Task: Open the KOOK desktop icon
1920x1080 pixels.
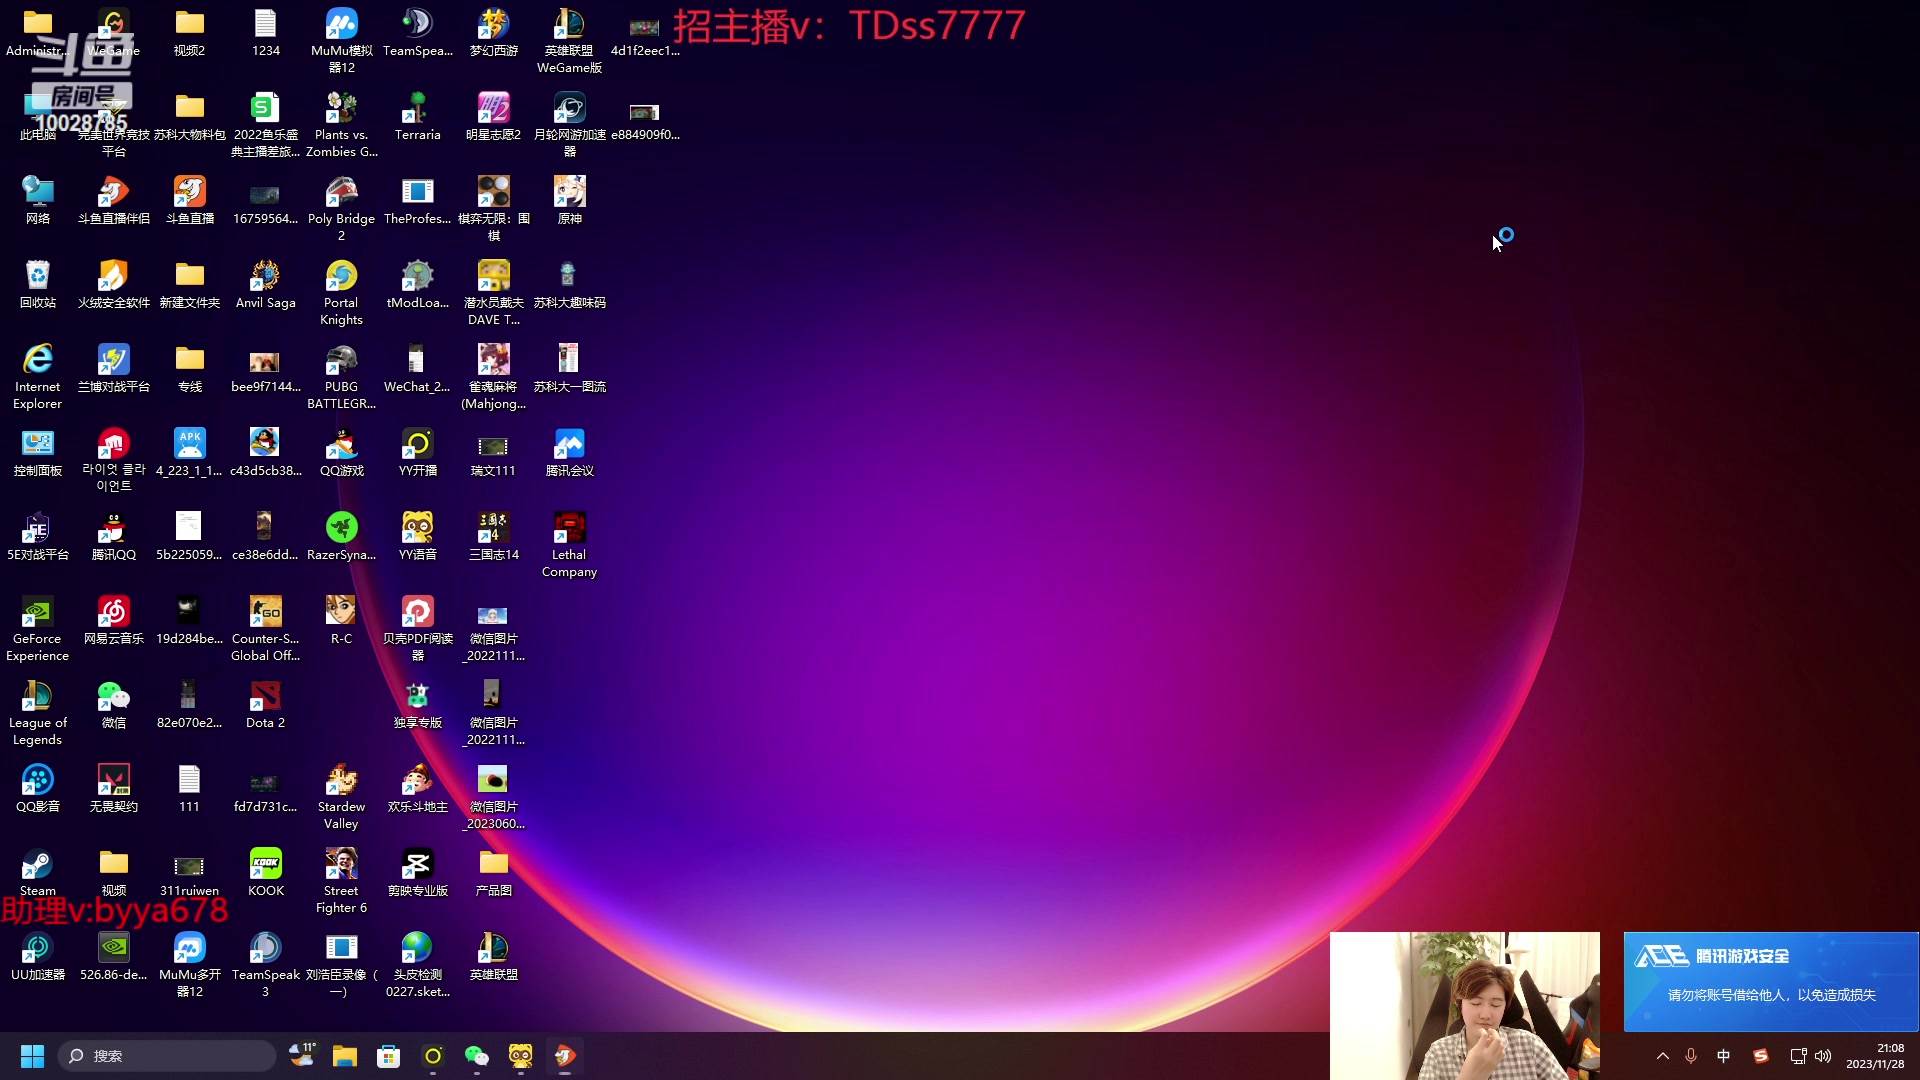Action: click(x=265, y=872)
